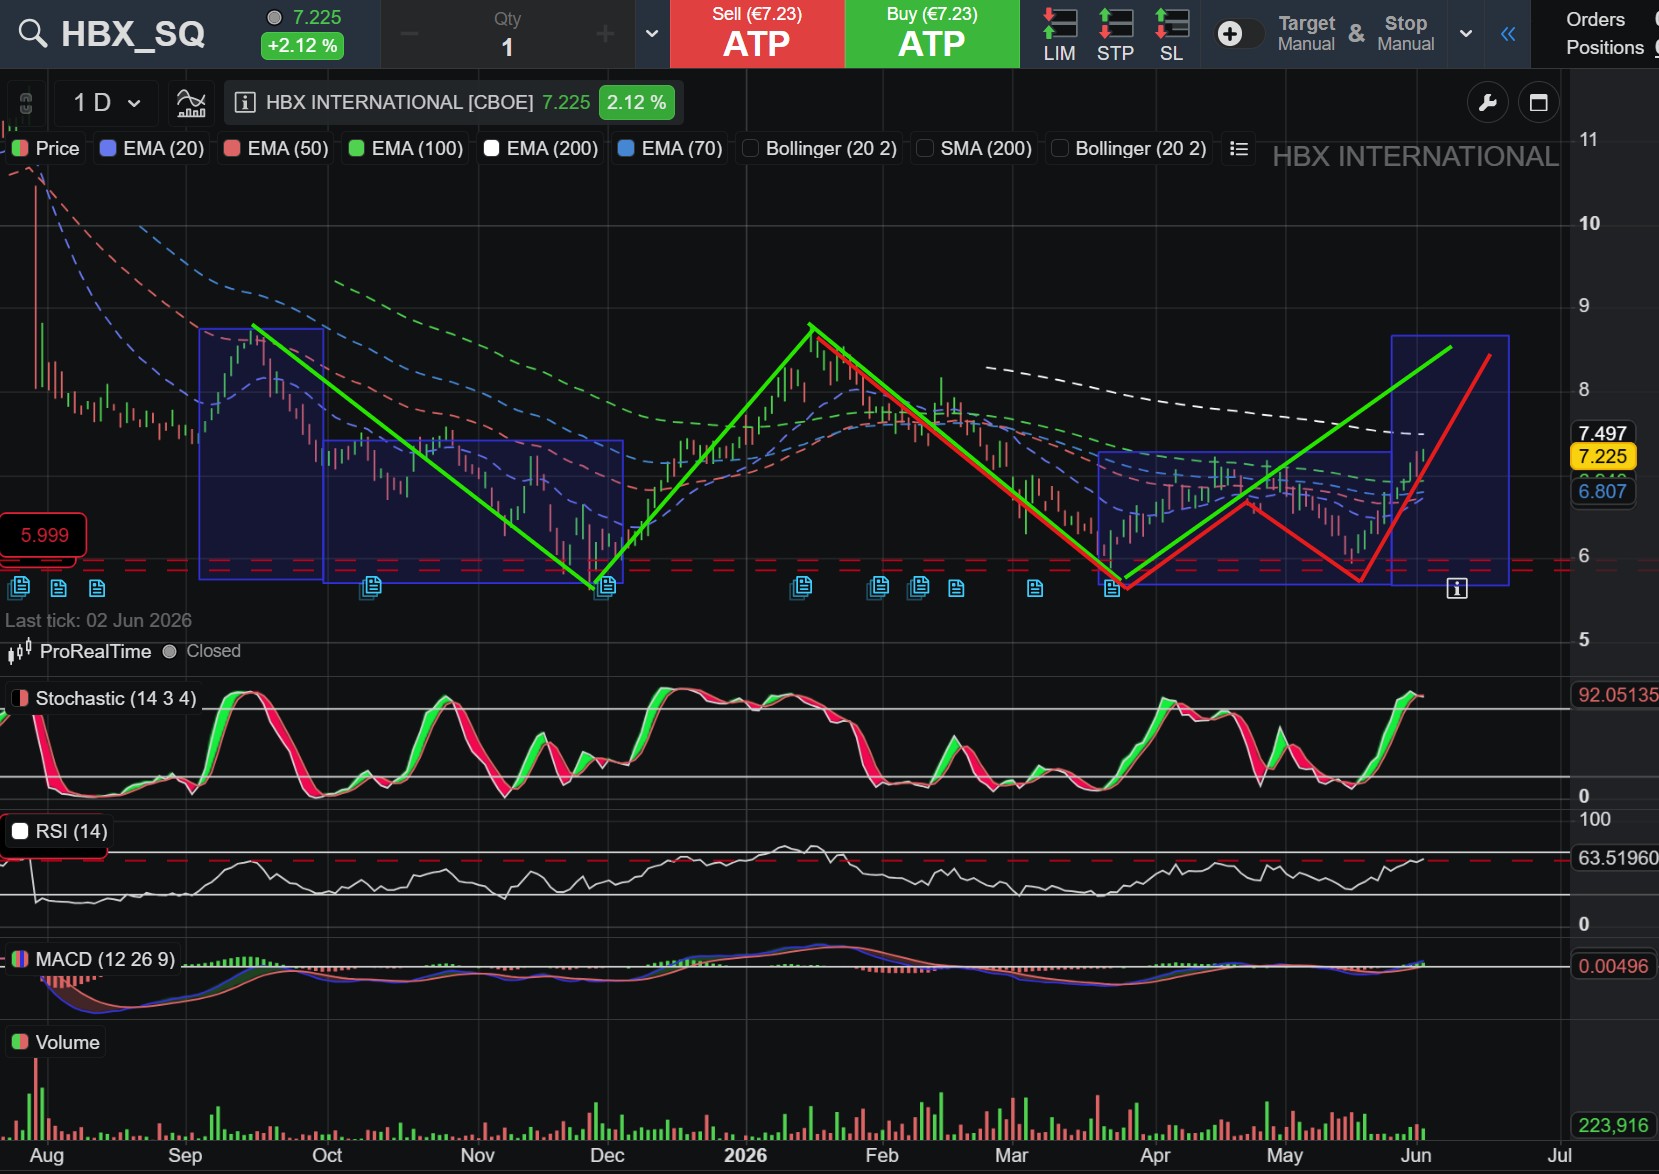Toggle the Target & Stop switch
Image resolution: width=1659 pixels, height=1174 pixels.
pyautogui.click(x=1238, y=34)
